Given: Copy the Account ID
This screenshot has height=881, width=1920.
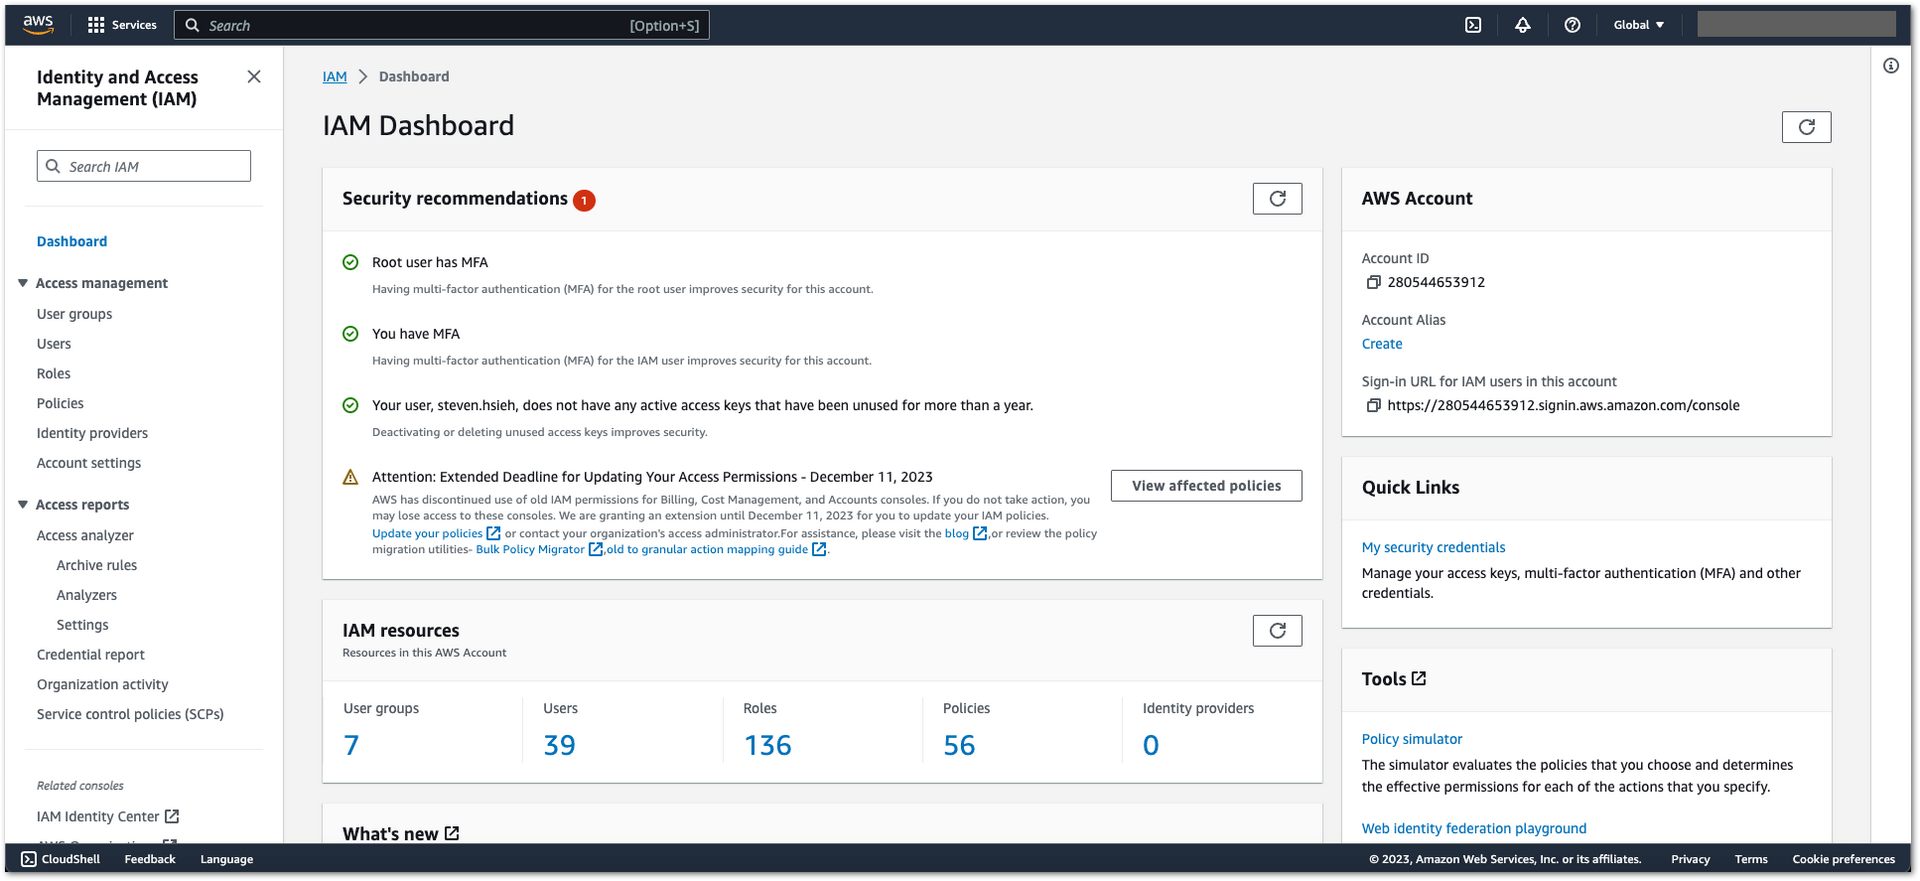Looking at the screenshot, I should click(1373, 283).
